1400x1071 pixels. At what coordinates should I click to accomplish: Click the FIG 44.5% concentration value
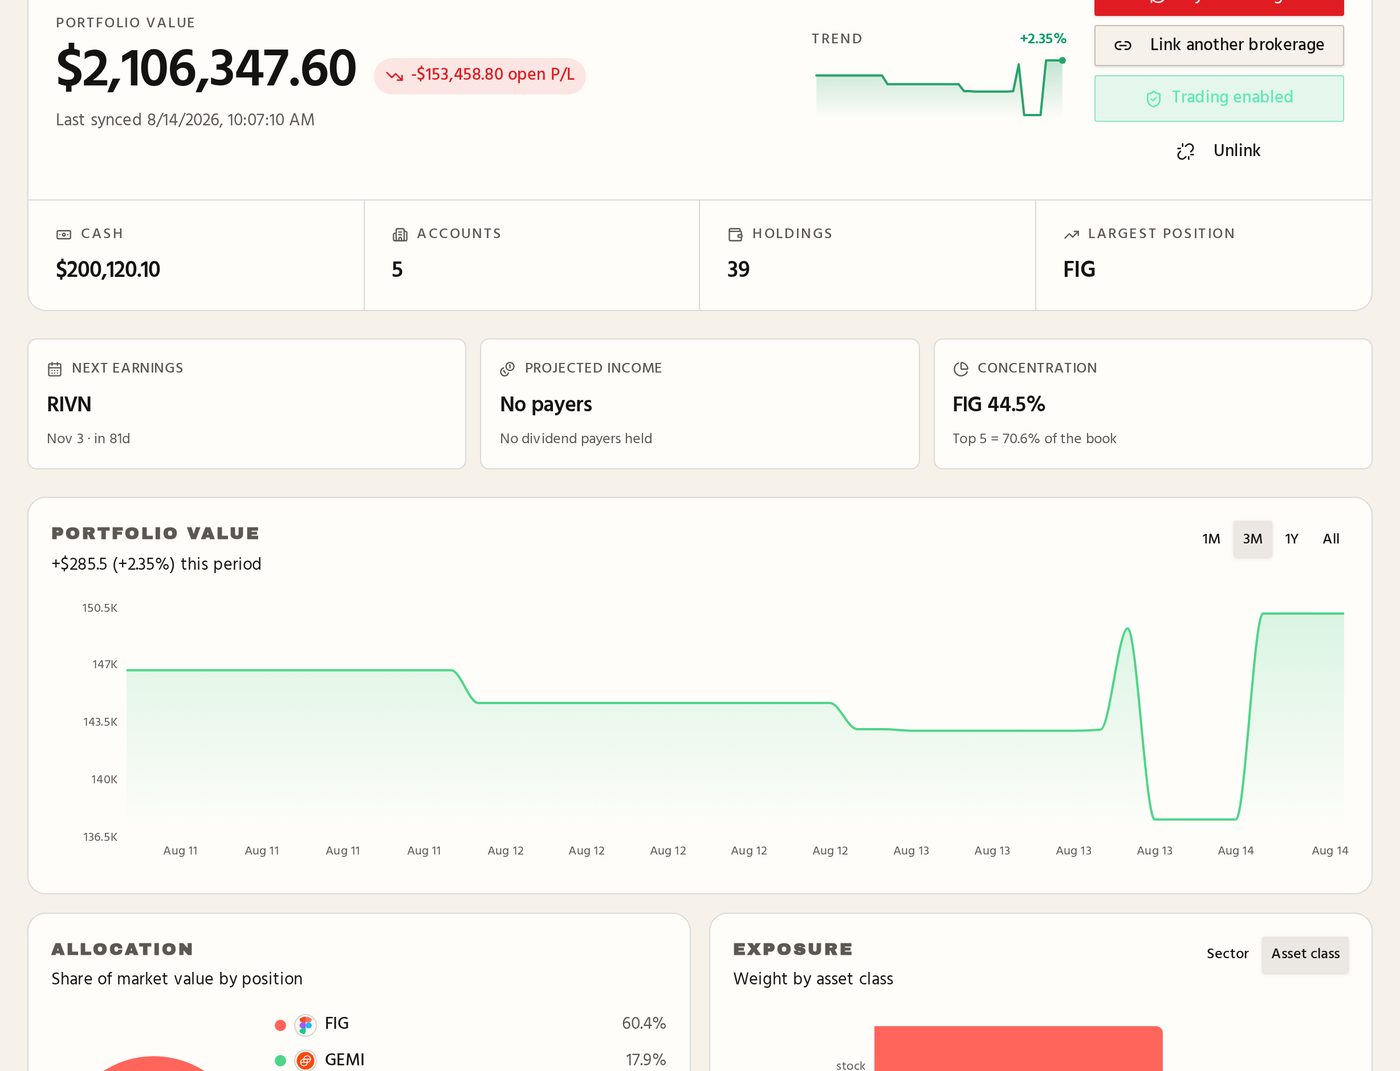(998, 405)
